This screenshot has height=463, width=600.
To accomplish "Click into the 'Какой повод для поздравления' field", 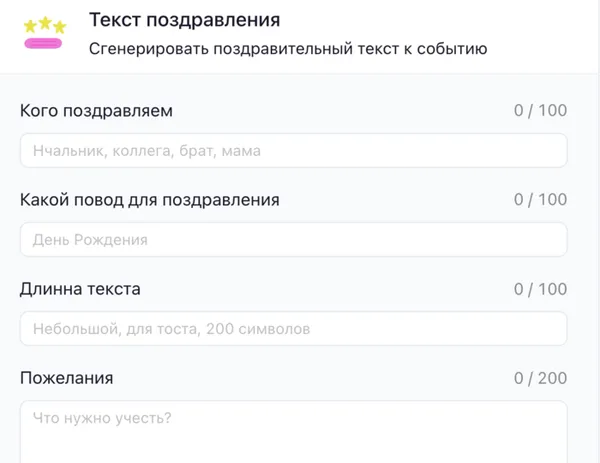I will [294, 240].
